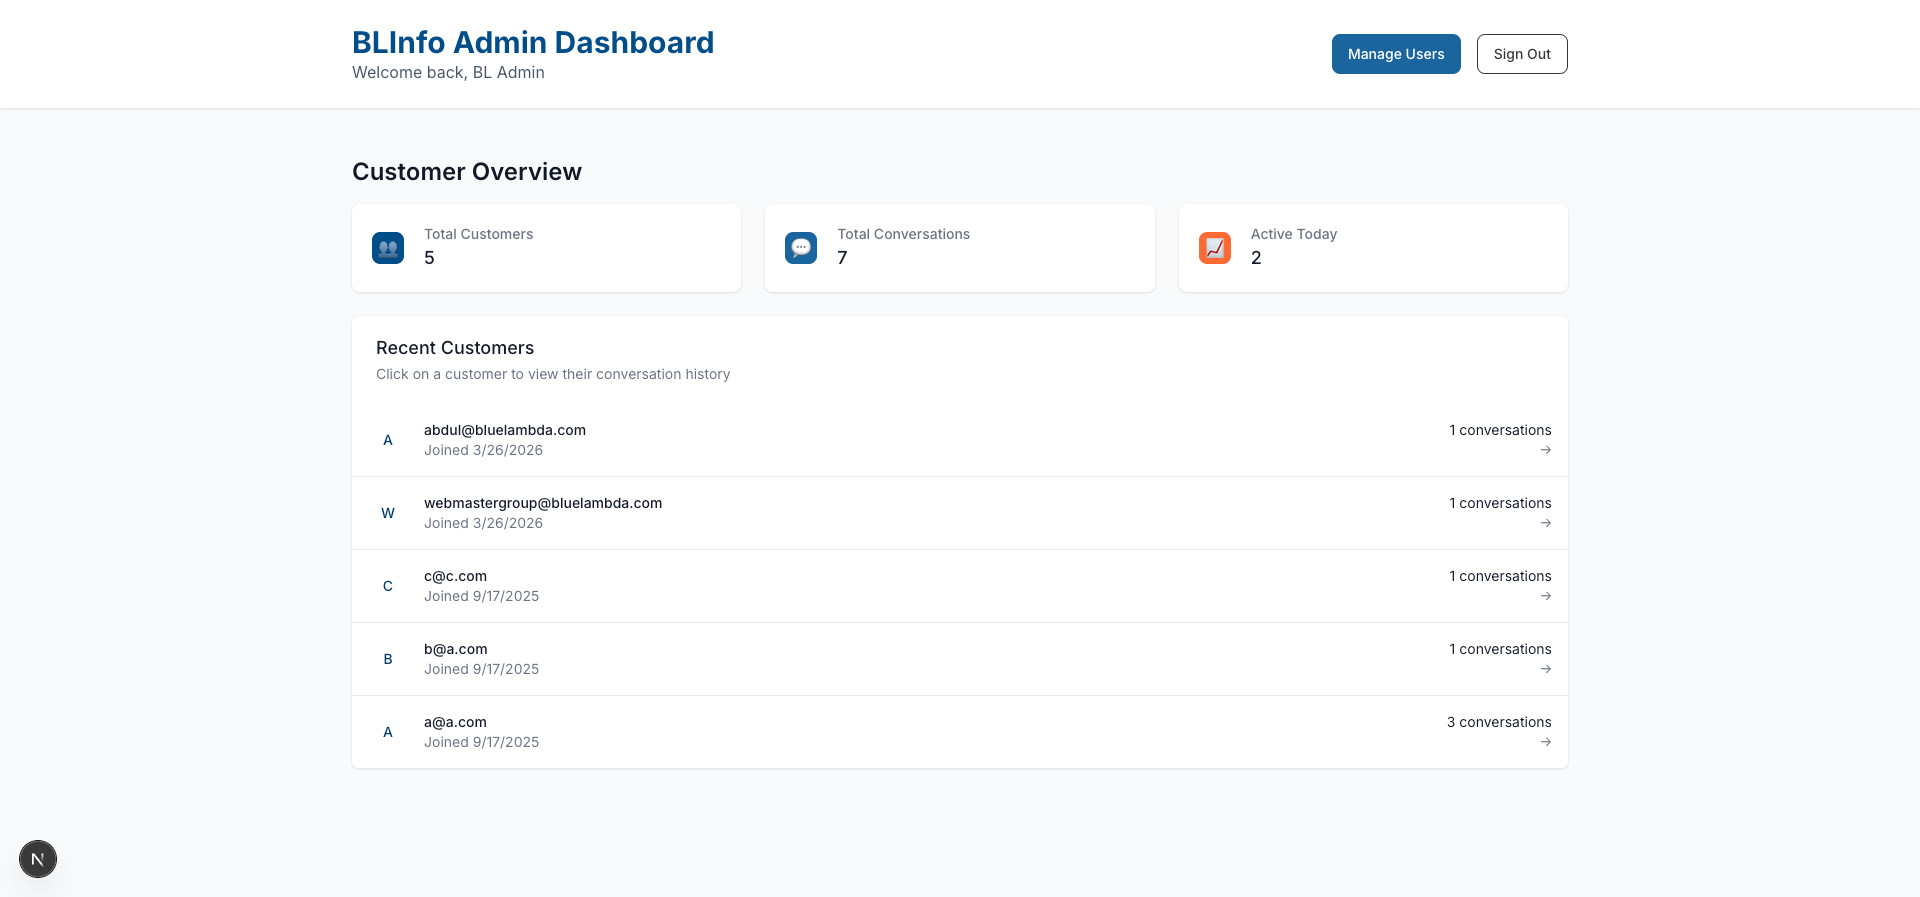The height and width of the screenshot is (897, 1920).
Task: Open the Manage Users page
Action: coord(1395,54)
